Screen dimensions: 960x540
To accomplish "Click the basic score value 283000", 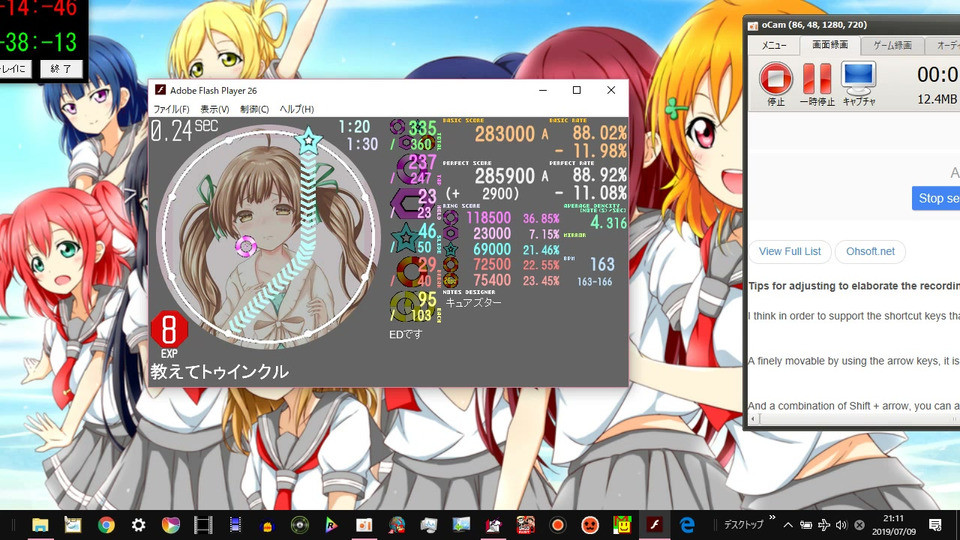I will click(504, 134).
